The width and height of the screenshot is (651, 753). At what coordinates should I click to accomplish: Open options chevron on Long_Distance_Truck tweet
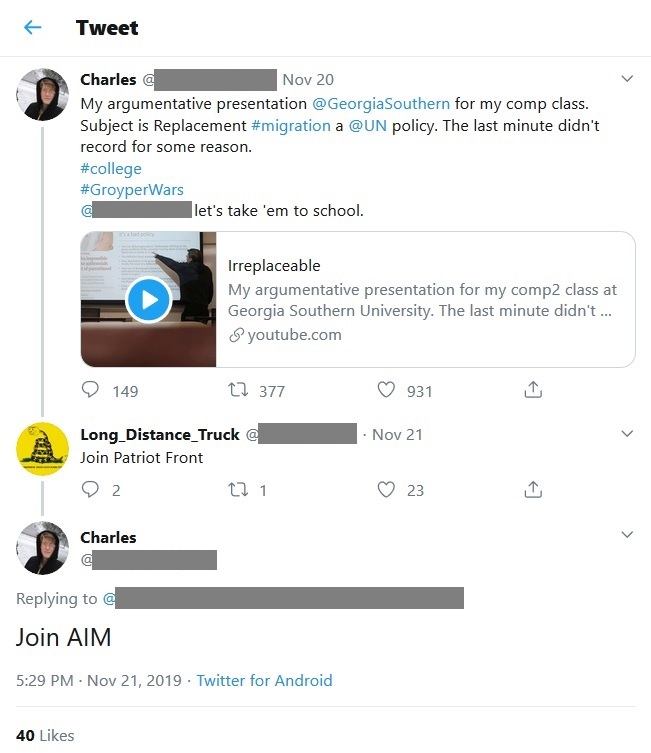pyautogui.click(x=627, y=434)
